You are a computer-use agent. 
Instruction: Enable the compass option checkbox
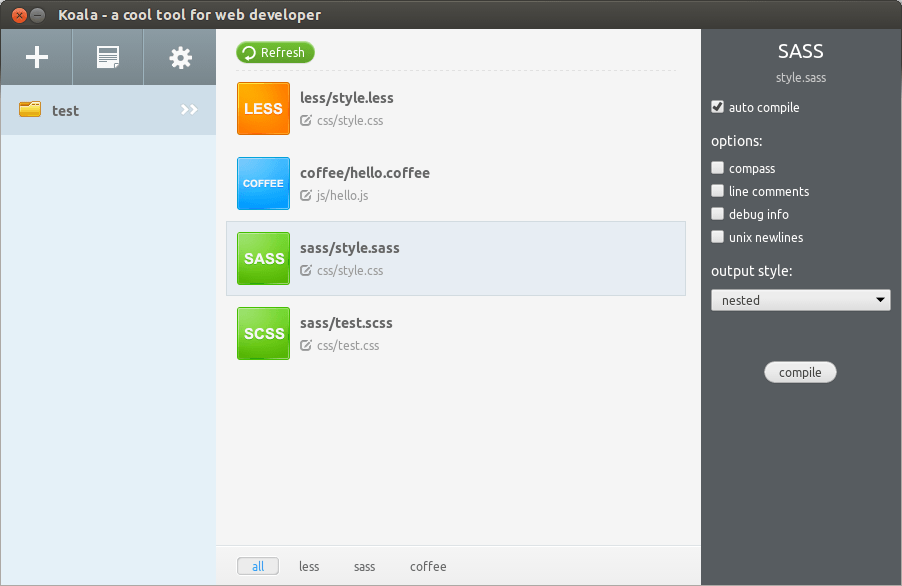pos(717,168)
